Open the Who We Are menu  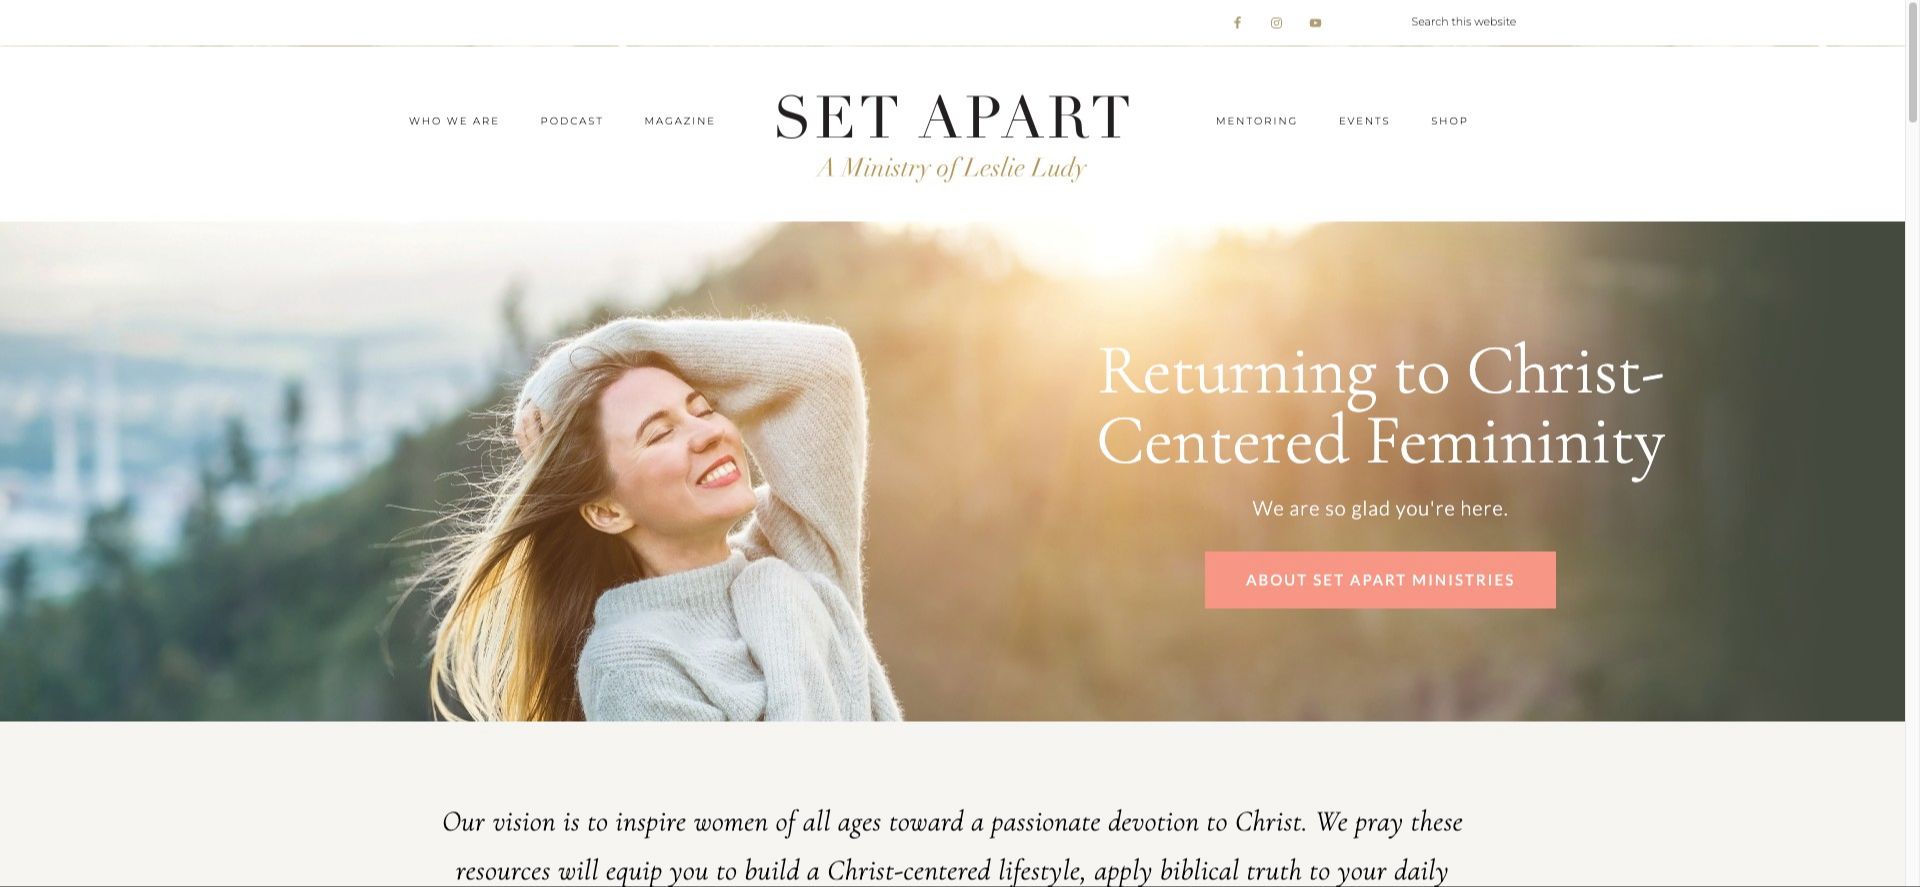click(453, 121)
